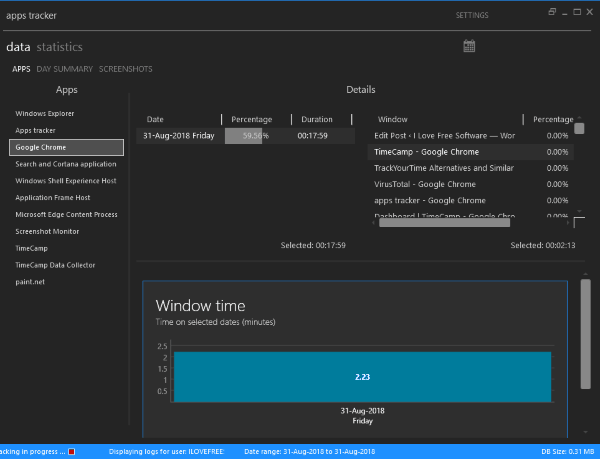Viewport: 600px width, 459px height.
Task: Open the calendar date picker icon
Action: click(470, 46)
